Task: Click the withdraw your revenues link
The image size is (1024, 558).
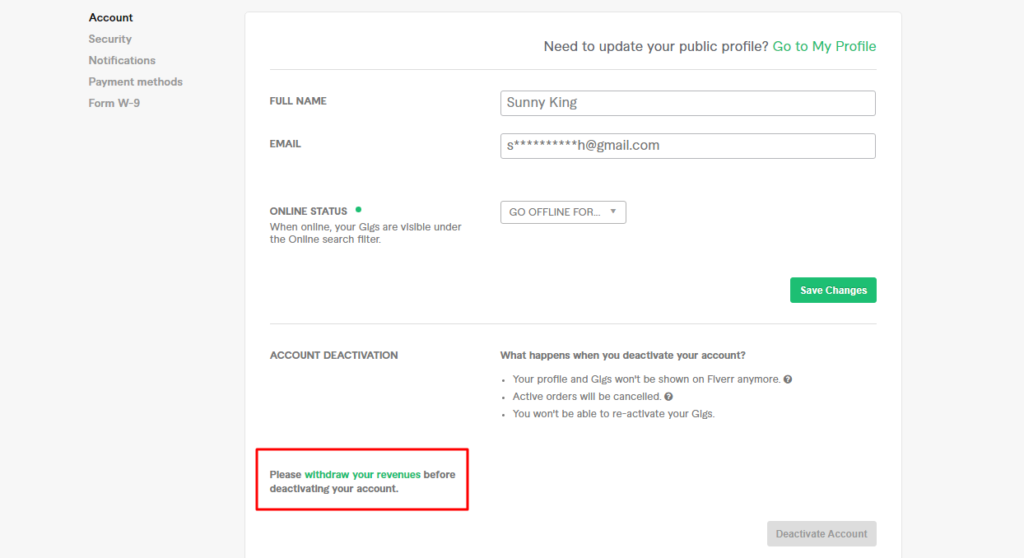Action: pos(362,474)
